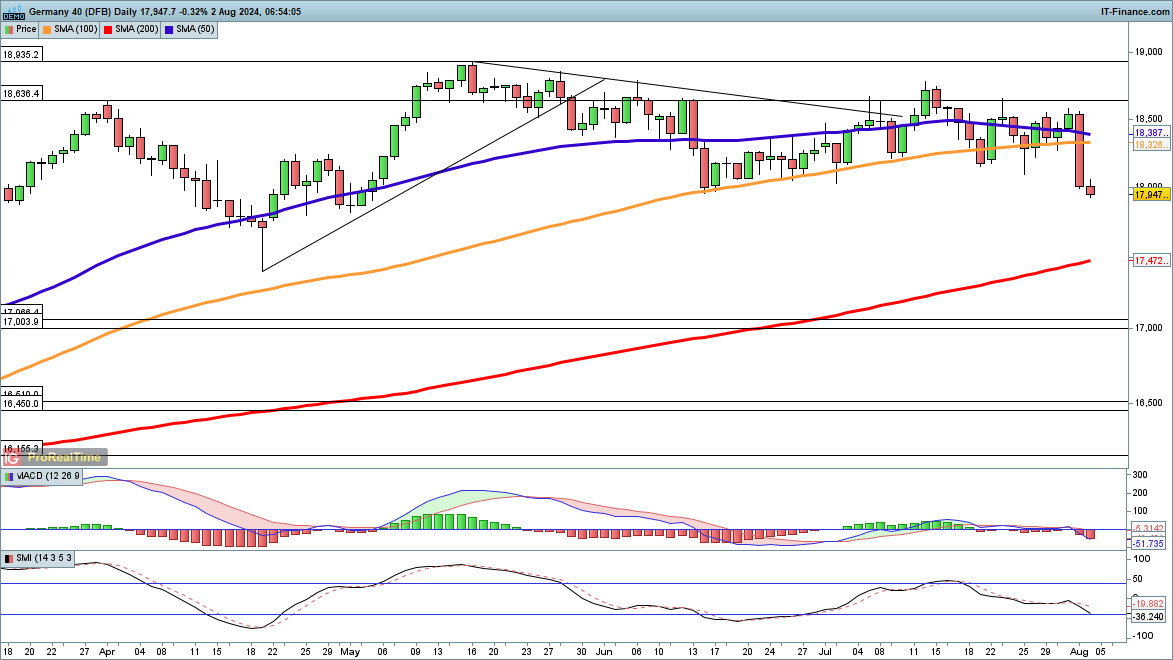
Task: Select the SMA (50) legend icon
Action: click(168, 28)
